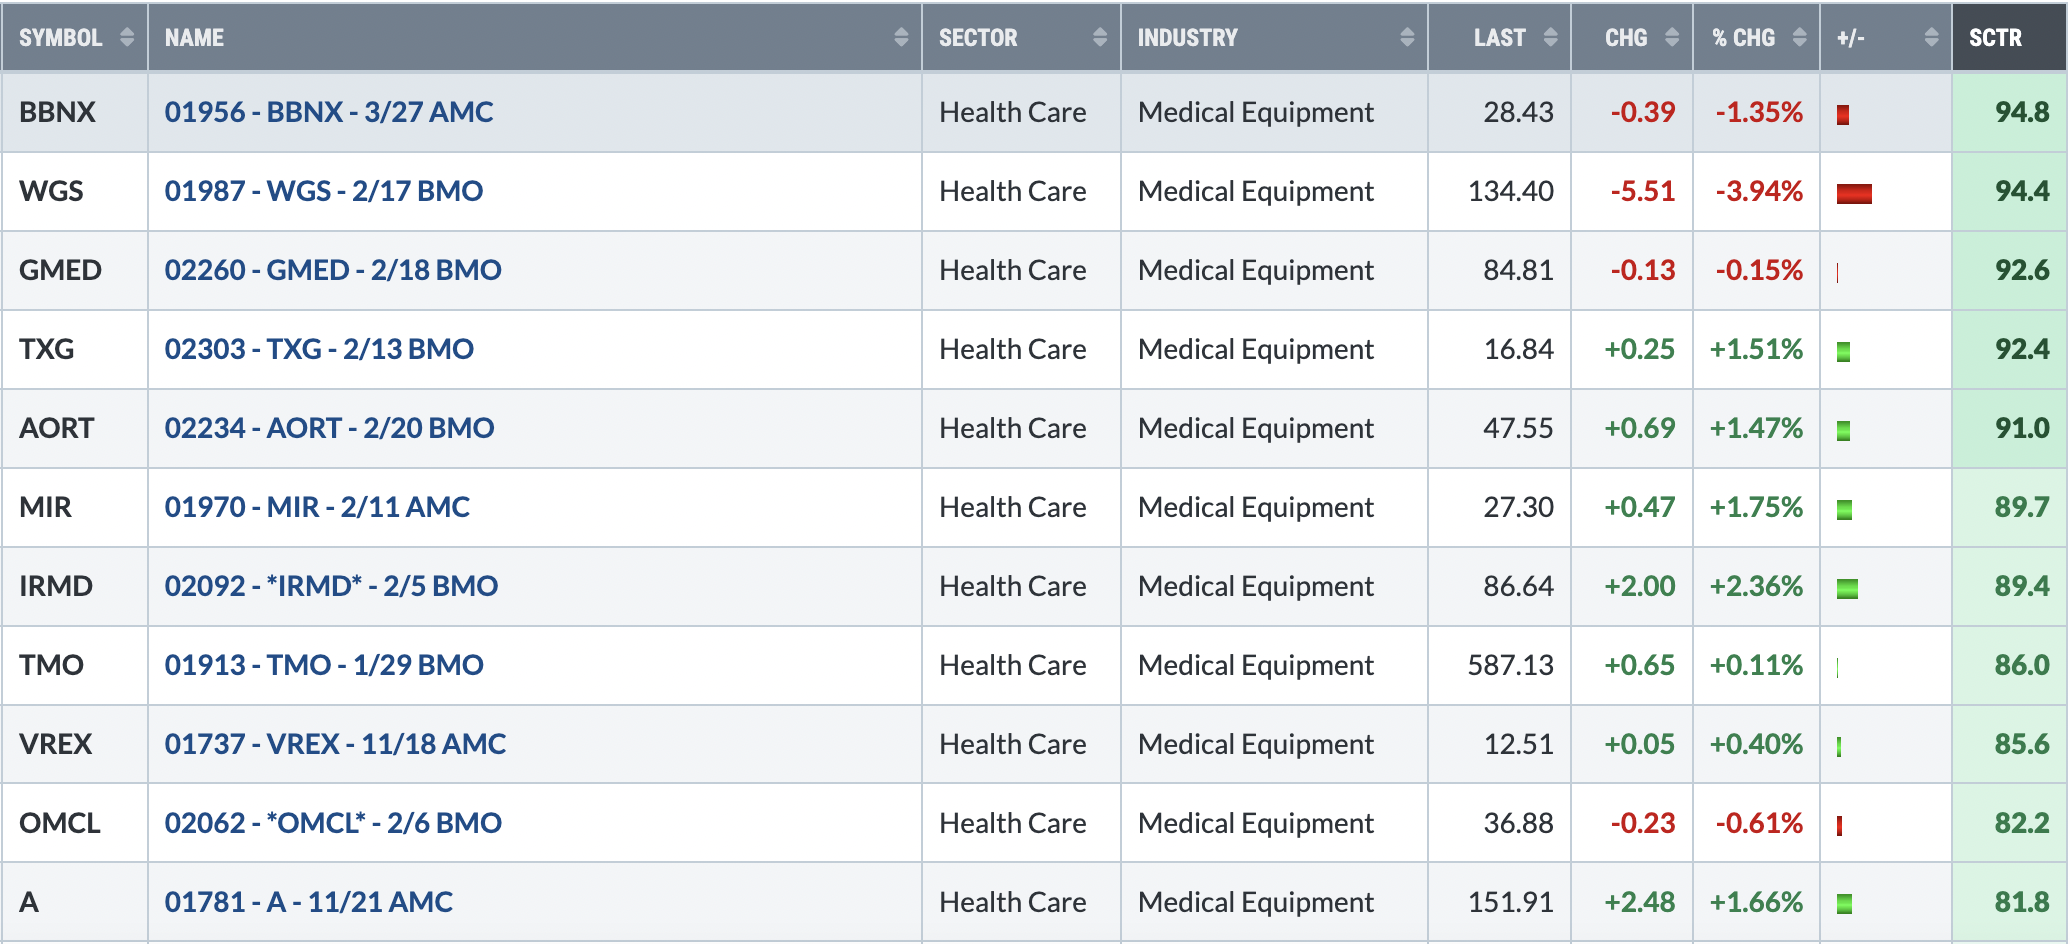
Task: Click the SCTR value 91.0 for AORT
Action: (x=2022, y=428)
